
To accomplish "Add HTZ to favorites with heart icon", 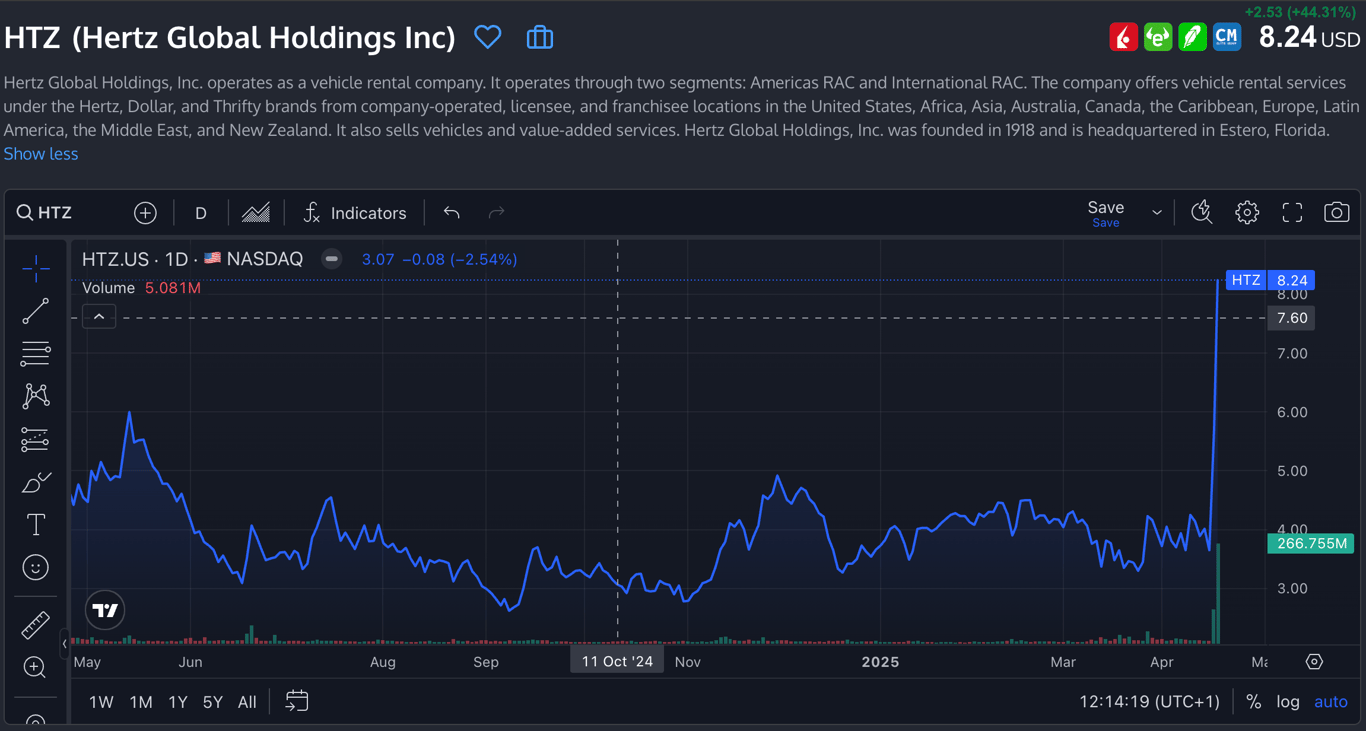I will (x=487, y=38).
